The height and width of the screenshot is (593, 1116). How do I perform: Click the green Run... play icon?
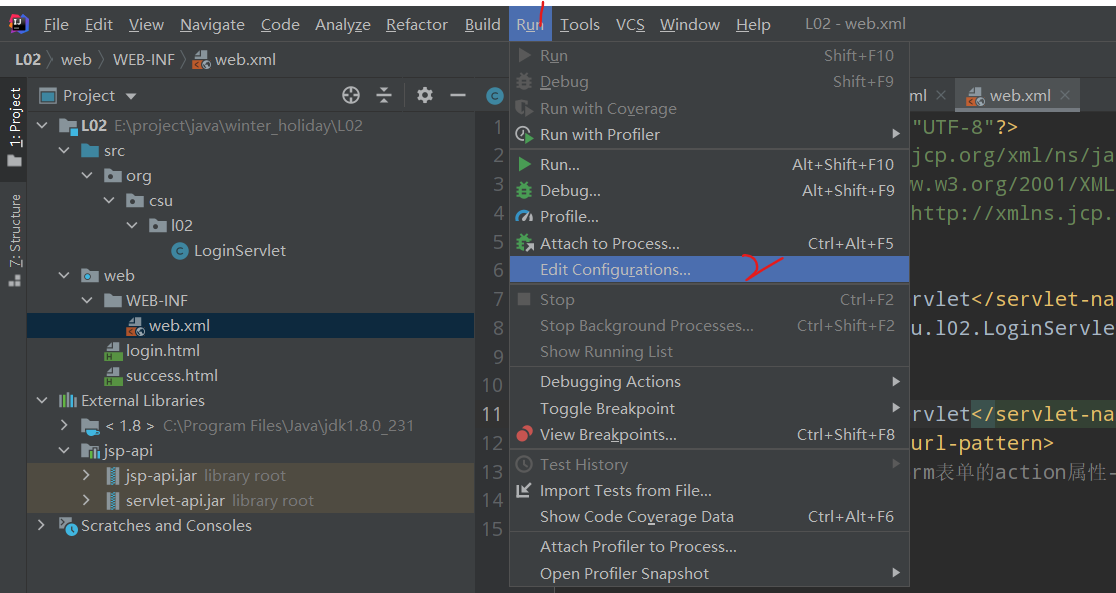(x=525, y=164)
